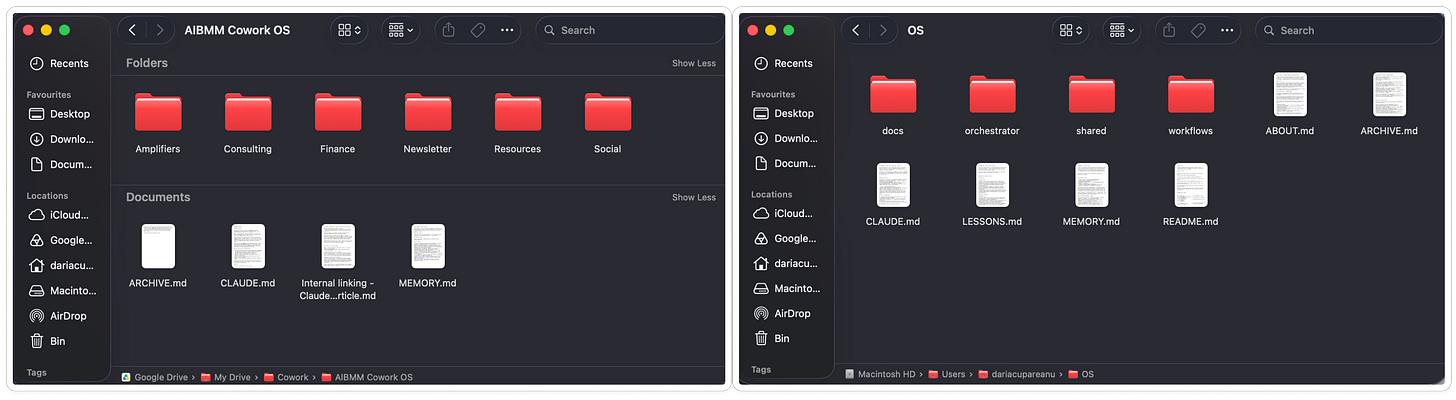Click Show Less beside Folders heading
This screenshot has width=1456, height=400.
694,63
